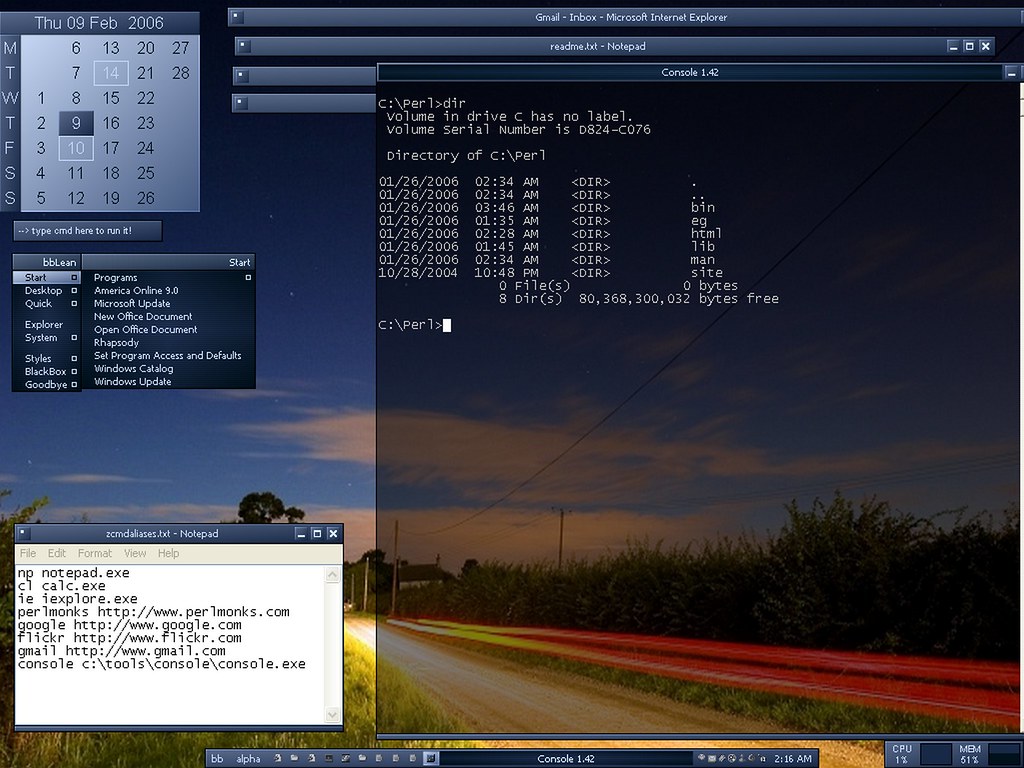Select day 14 in the calendar
1024x768 pixels.
(111, 73)
